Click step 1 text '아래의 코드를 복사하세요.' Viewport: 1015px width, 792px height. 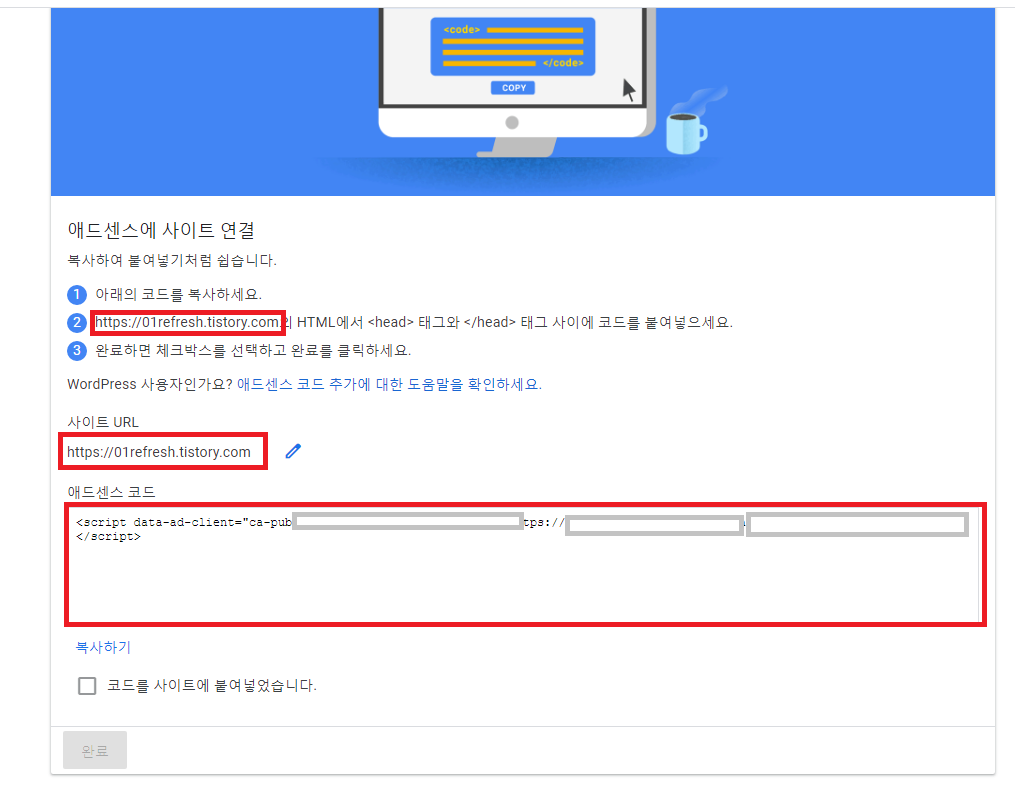click(179, 294)
